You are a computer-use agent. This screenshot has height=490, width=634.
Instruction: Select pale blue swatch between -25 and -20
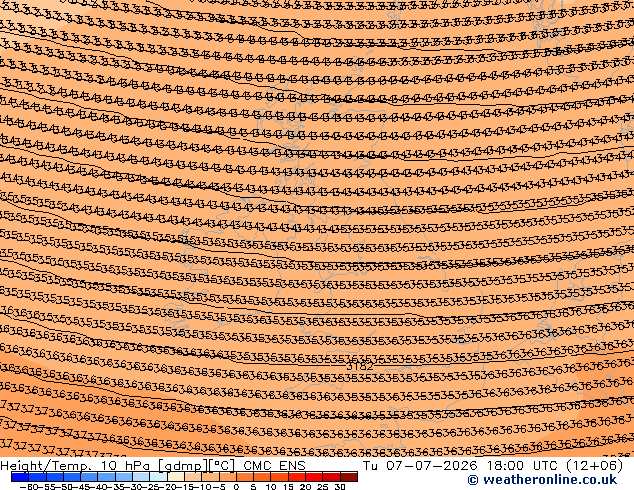158,477
